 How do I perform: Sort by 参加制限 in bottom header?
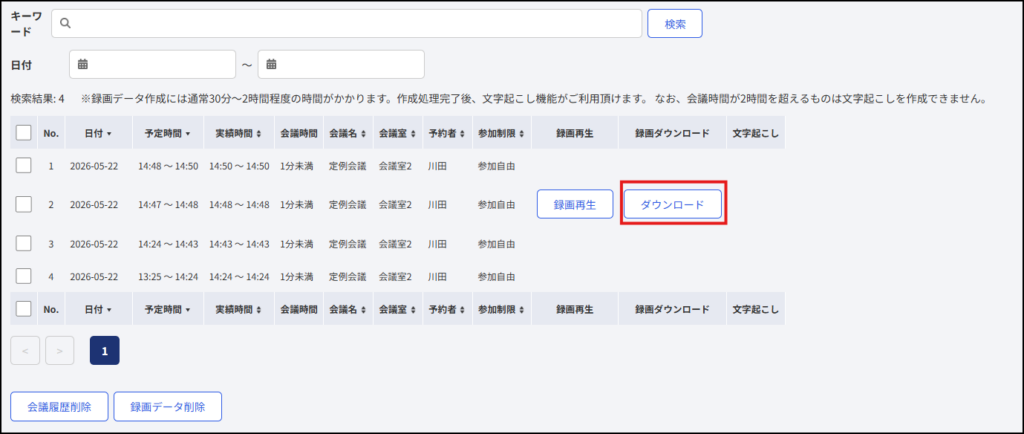pos(502,309)
